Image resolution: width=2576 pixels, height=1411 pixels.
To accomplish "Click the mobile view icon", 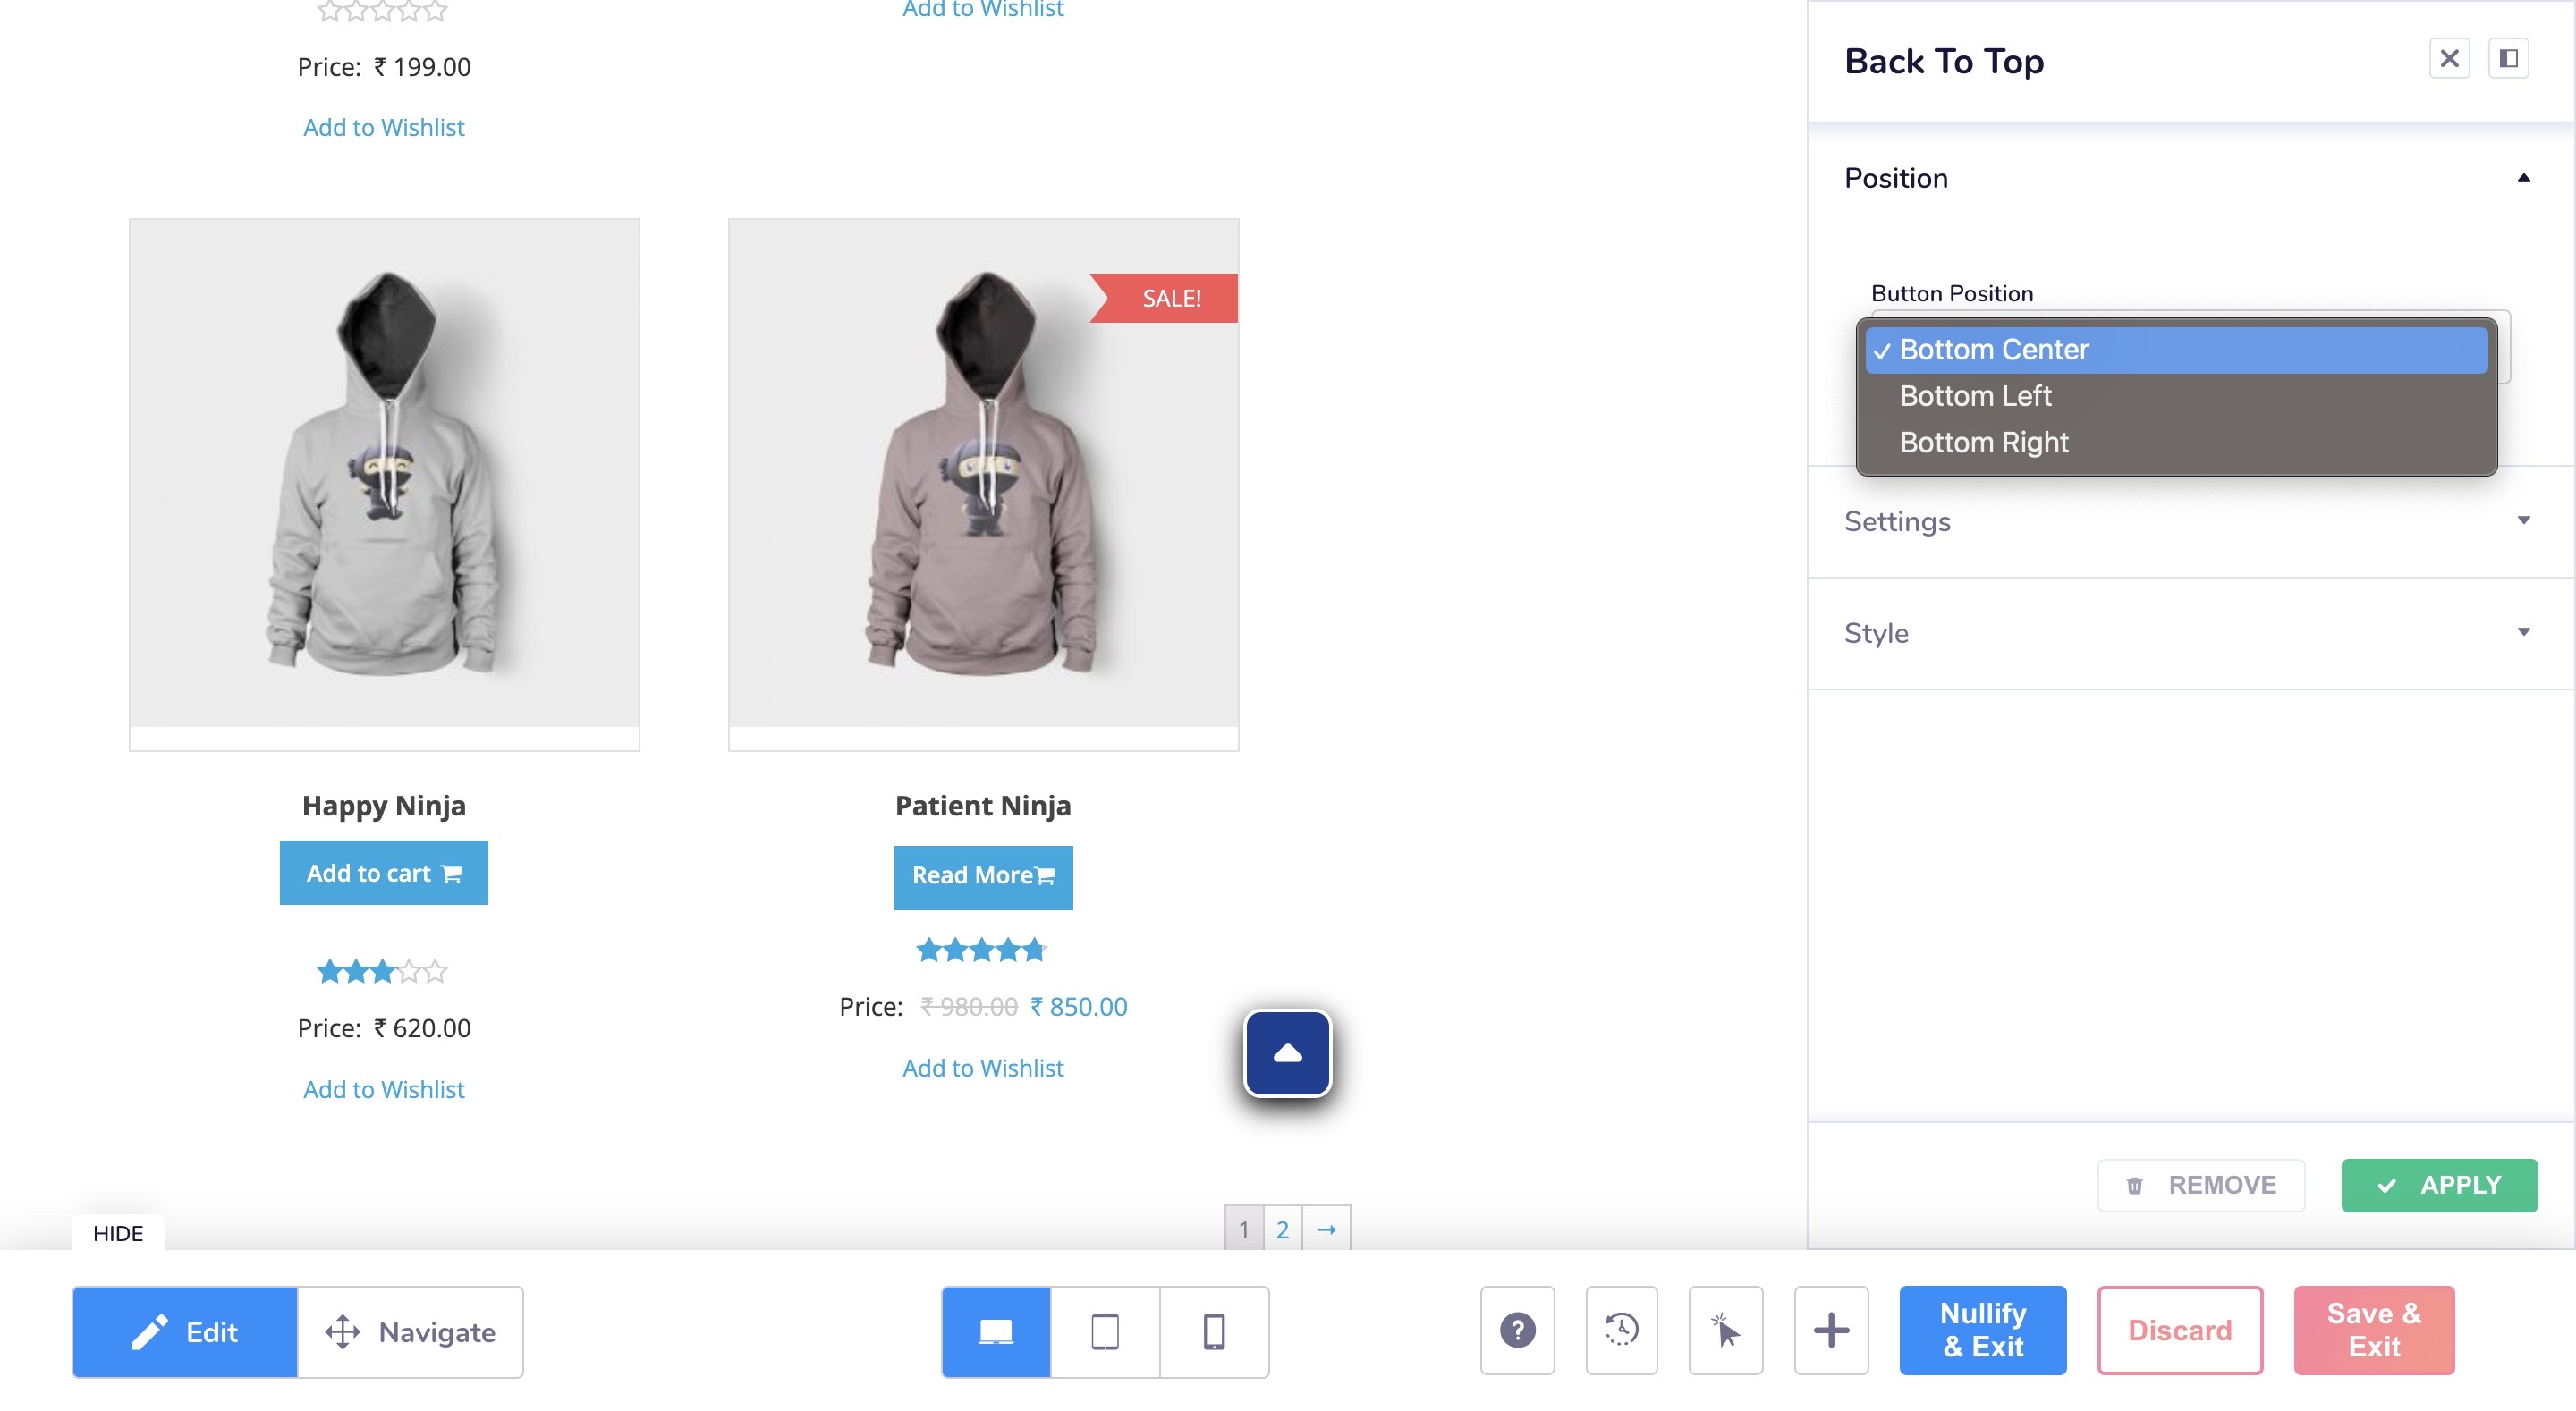I will [x=1215, y=1331].
